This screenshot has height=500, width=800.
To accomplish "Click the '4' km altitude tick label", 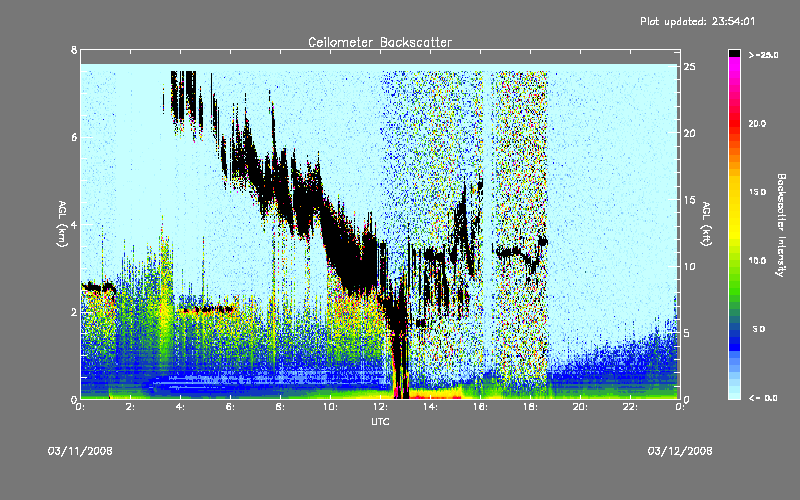I will point(74,224).
